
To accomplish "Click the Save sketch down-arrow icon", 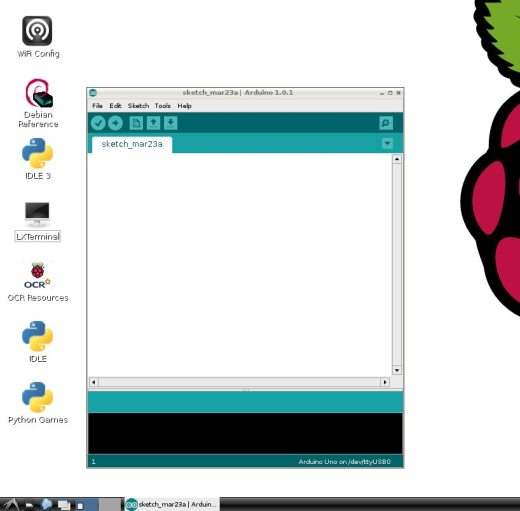I will click(x=171, y=123).
